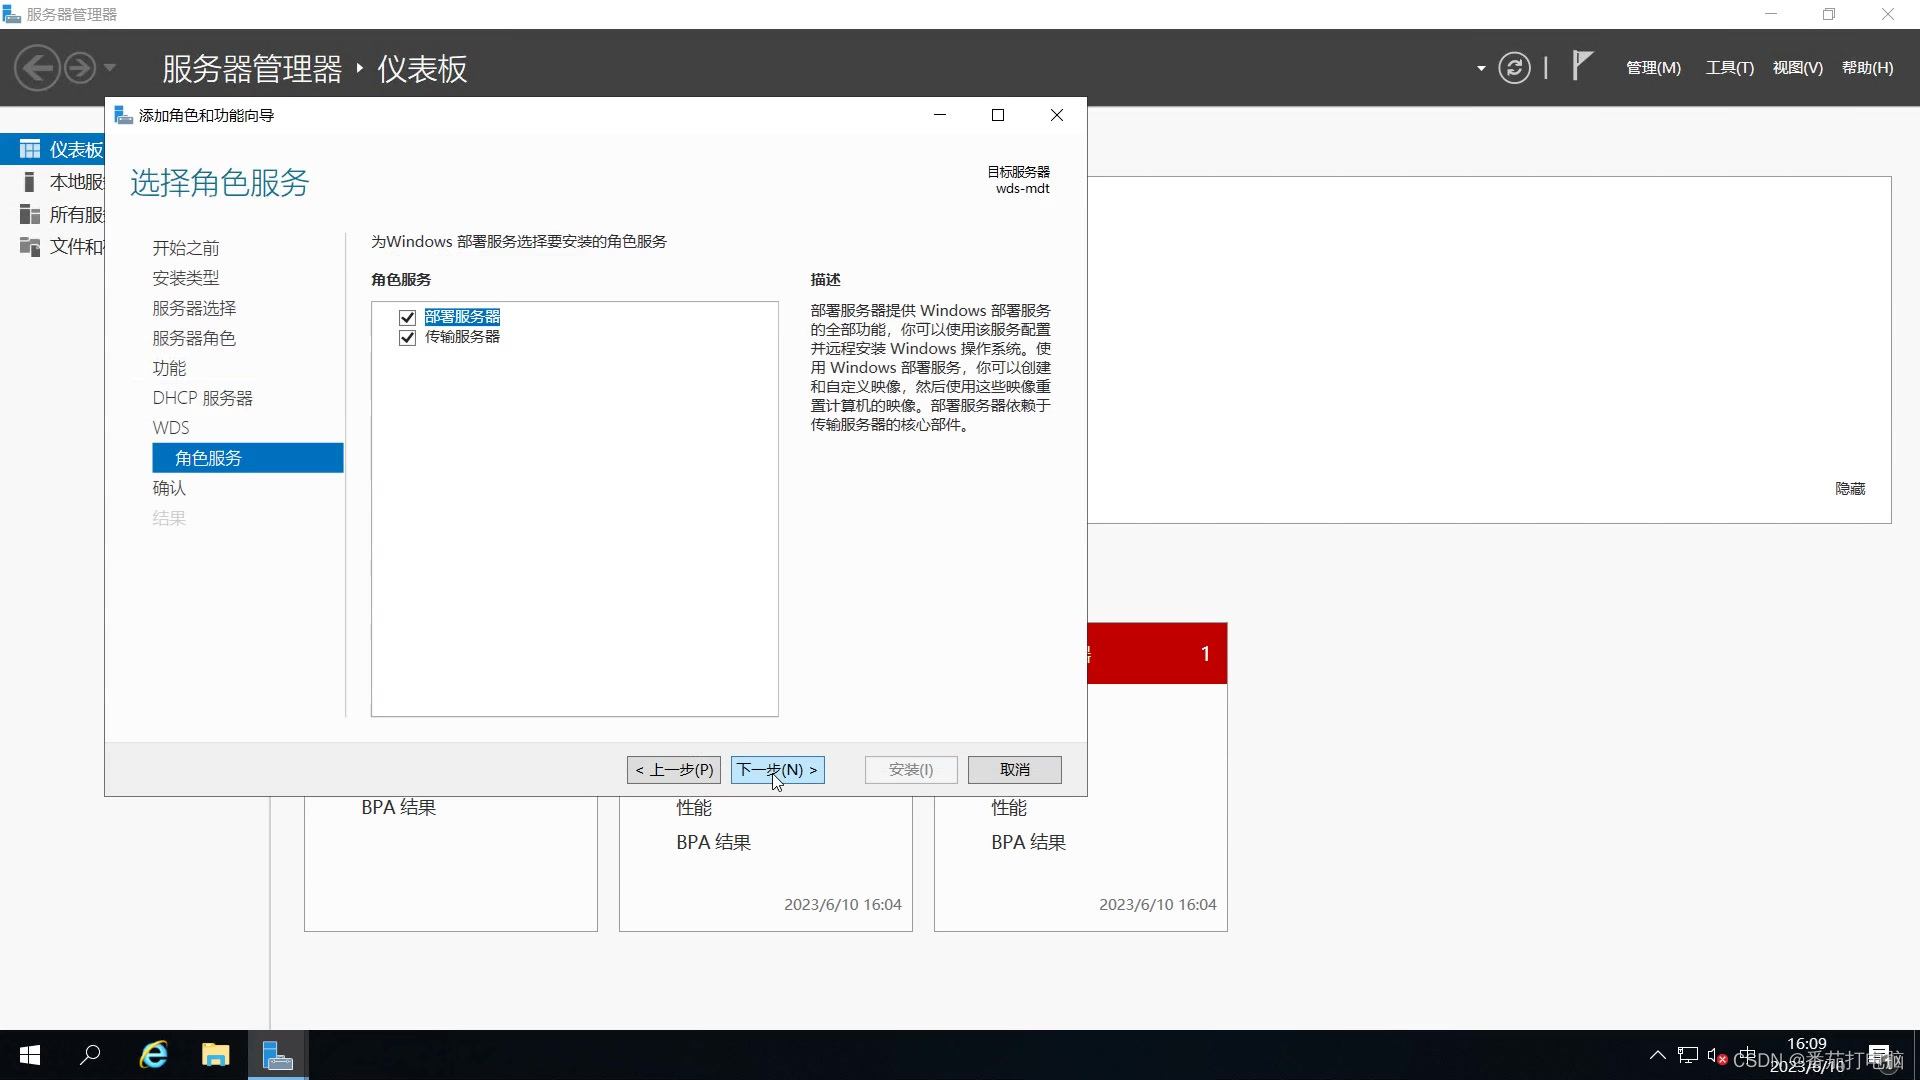Open the 工具(T) menu
1920x1080 pixels.
(1730, 68)
